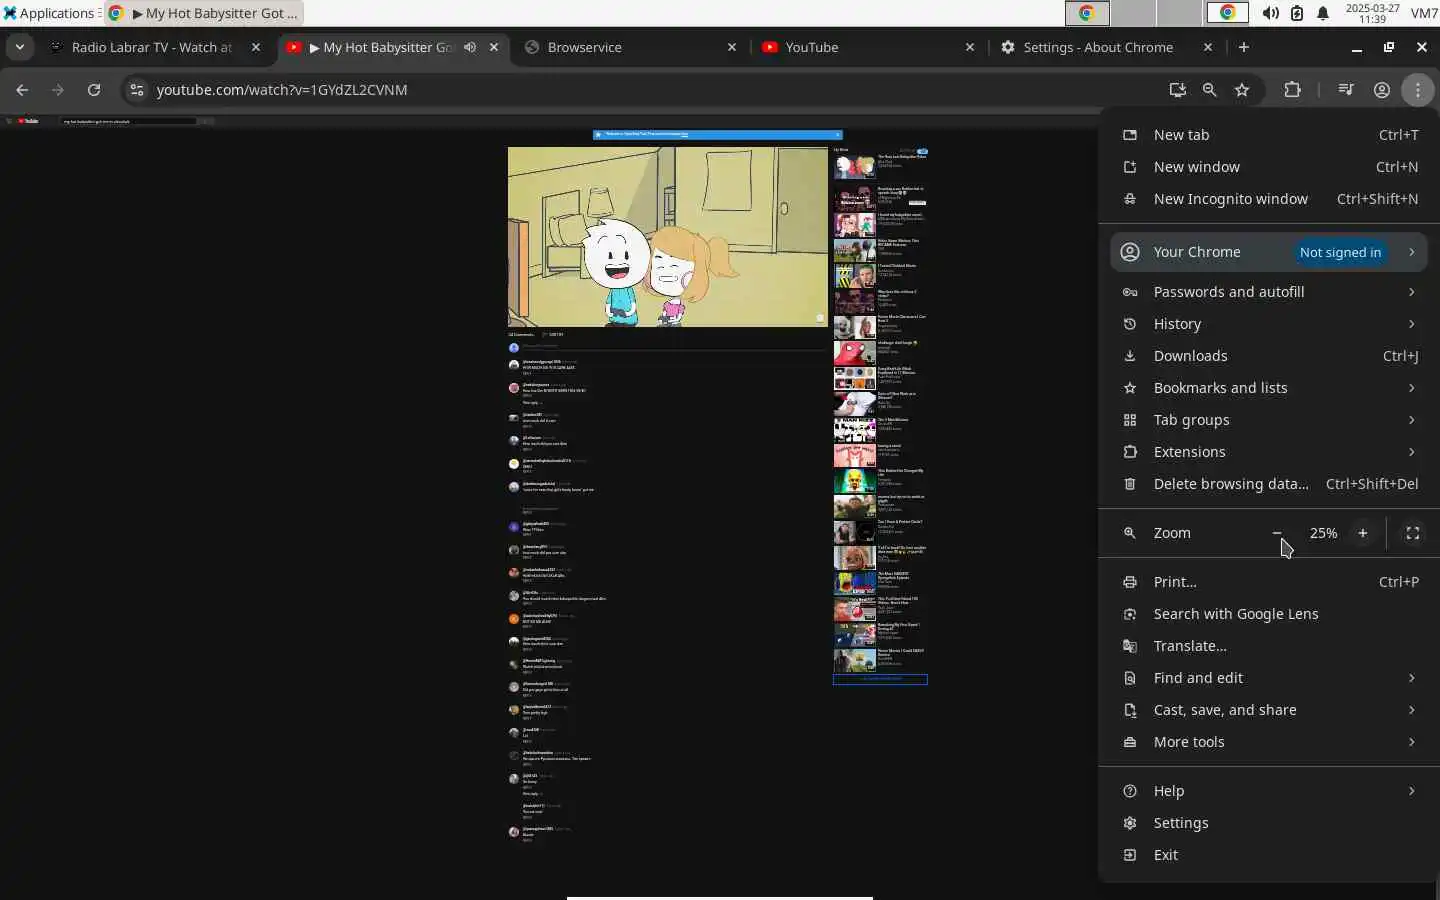Choose Delete browsing data menu entry
This screenshot has height=900, width=1440.
(x=1269, y=484)
